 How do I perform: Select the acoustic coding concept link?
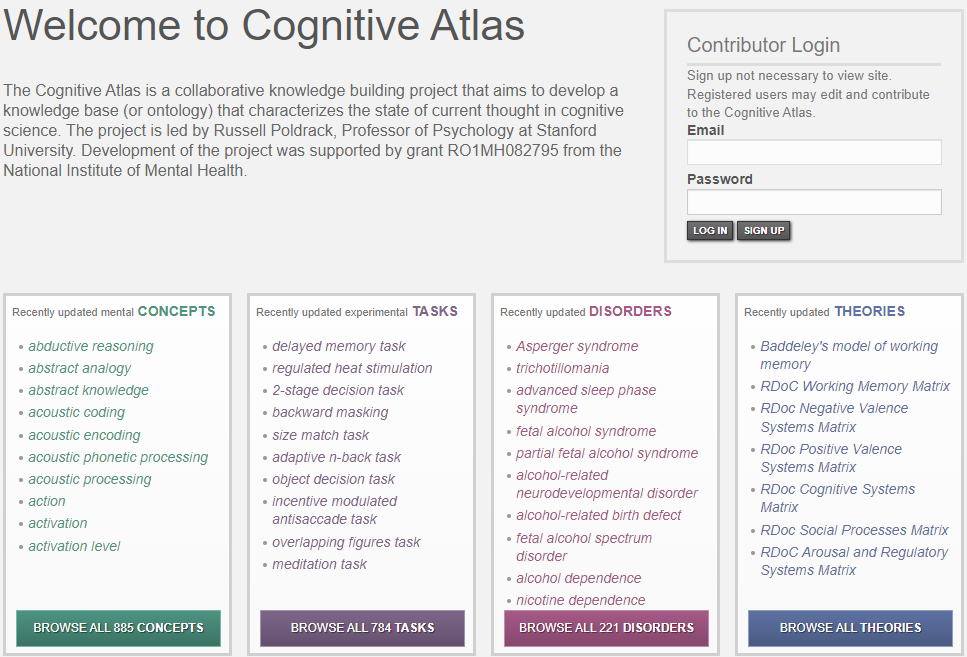pos(76,412)
